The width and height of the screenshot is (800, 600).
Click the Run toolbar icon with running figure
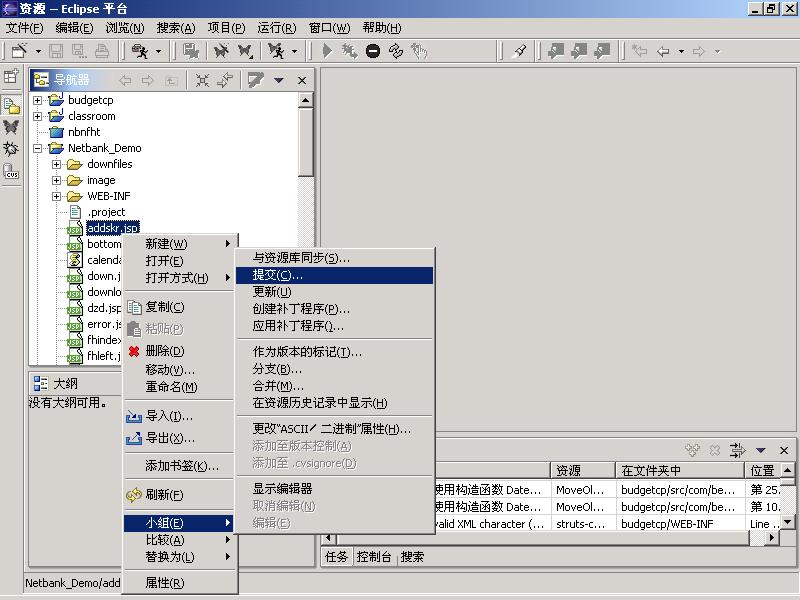[x=139, y=51]
